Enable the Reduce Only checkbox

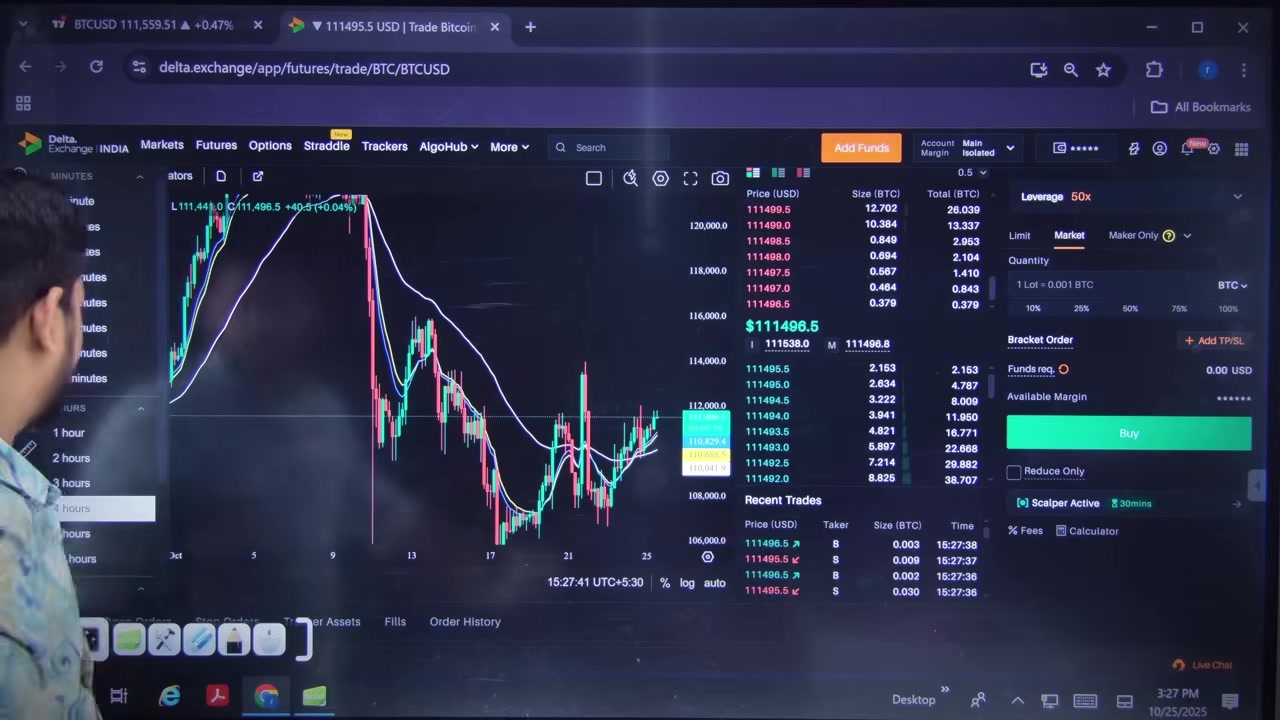(1014, 471)
